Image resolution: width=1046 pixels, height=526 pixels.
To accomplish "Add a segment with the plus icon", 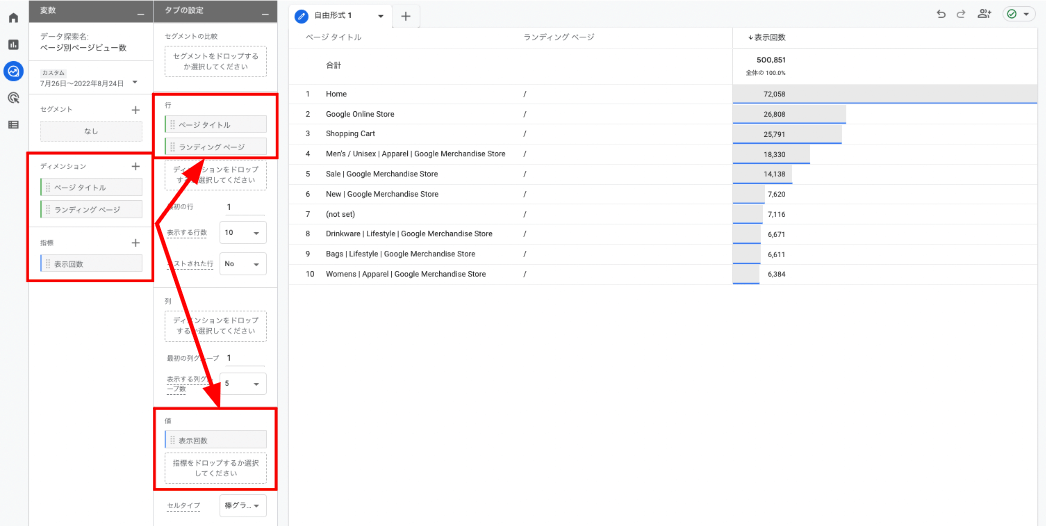I will (x=135, y=109).
